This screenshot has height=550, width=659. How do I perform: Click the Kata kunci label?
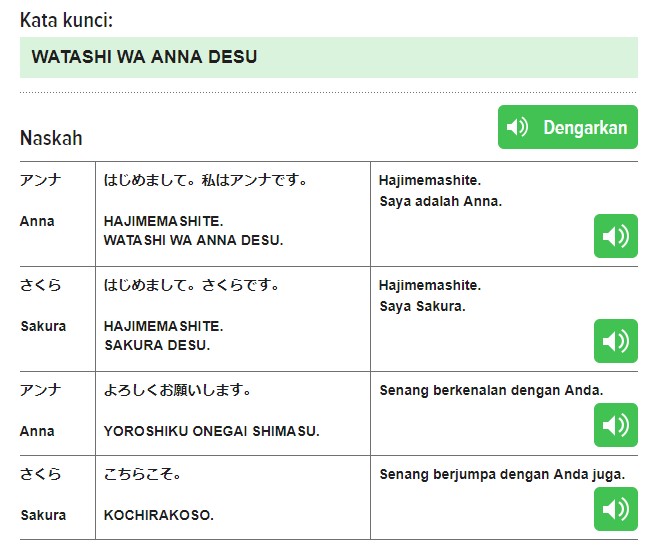(65, 20)
